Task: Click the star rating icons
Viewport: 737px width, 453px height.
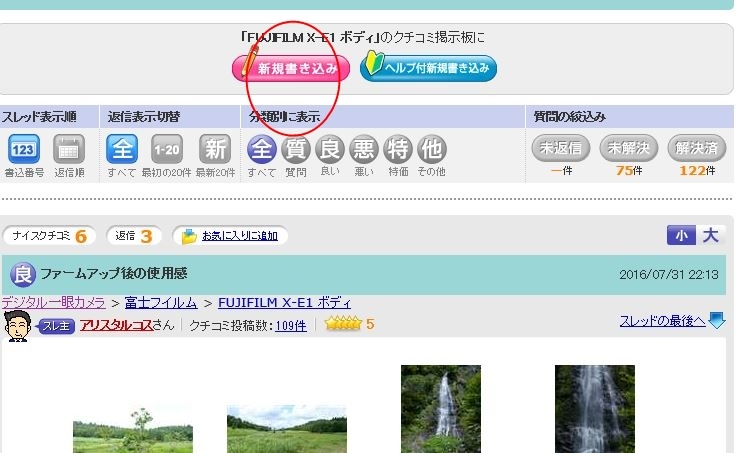Action: [x=343, y=324]
